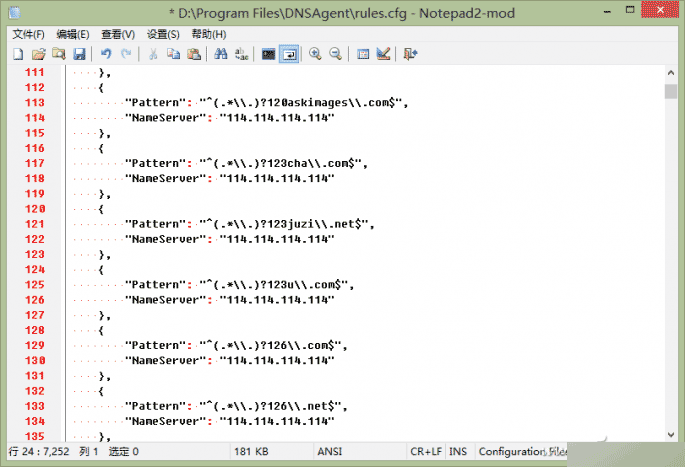
Task: Click line 117 Pattern 123cha text
Action: tap(246, 163)
